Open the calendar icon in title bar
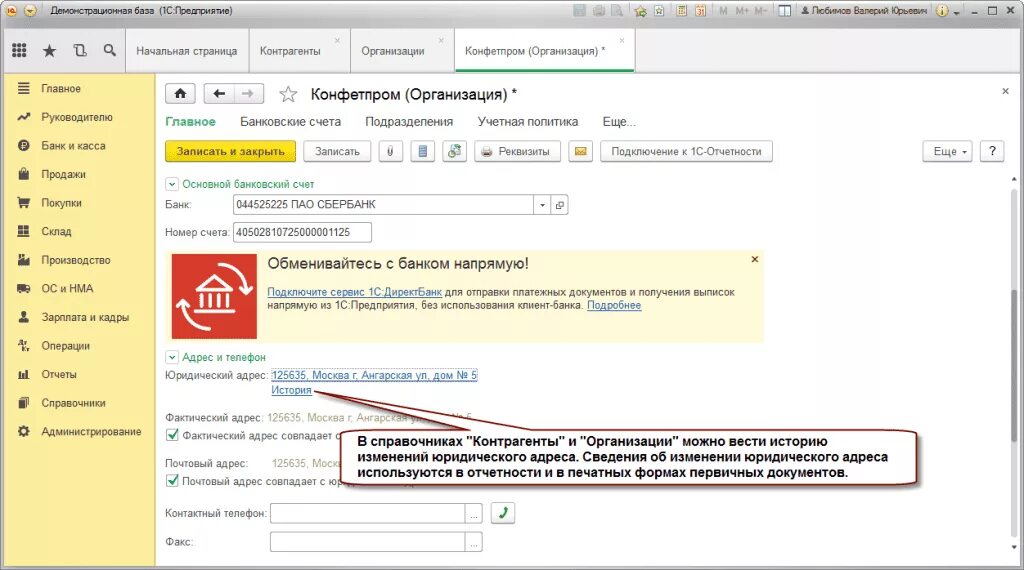 tap(700, 10)
